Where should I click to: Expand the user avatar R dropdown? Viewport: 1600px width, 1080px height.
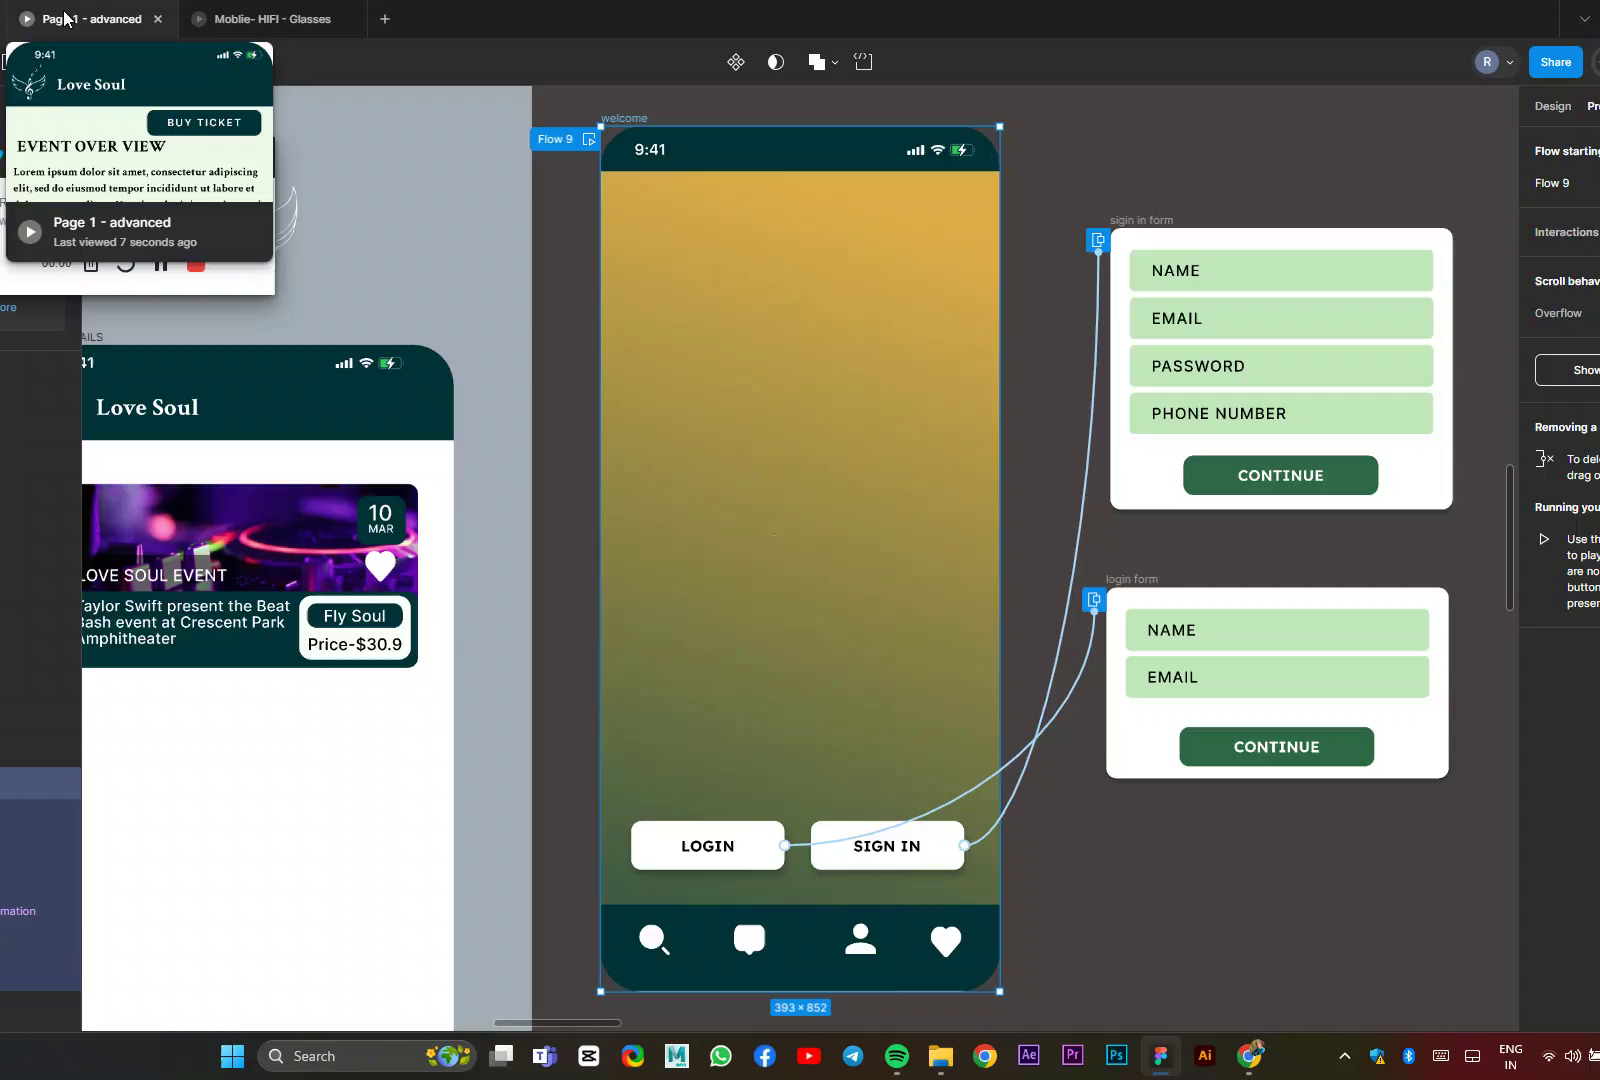[x=1509, y=62]
